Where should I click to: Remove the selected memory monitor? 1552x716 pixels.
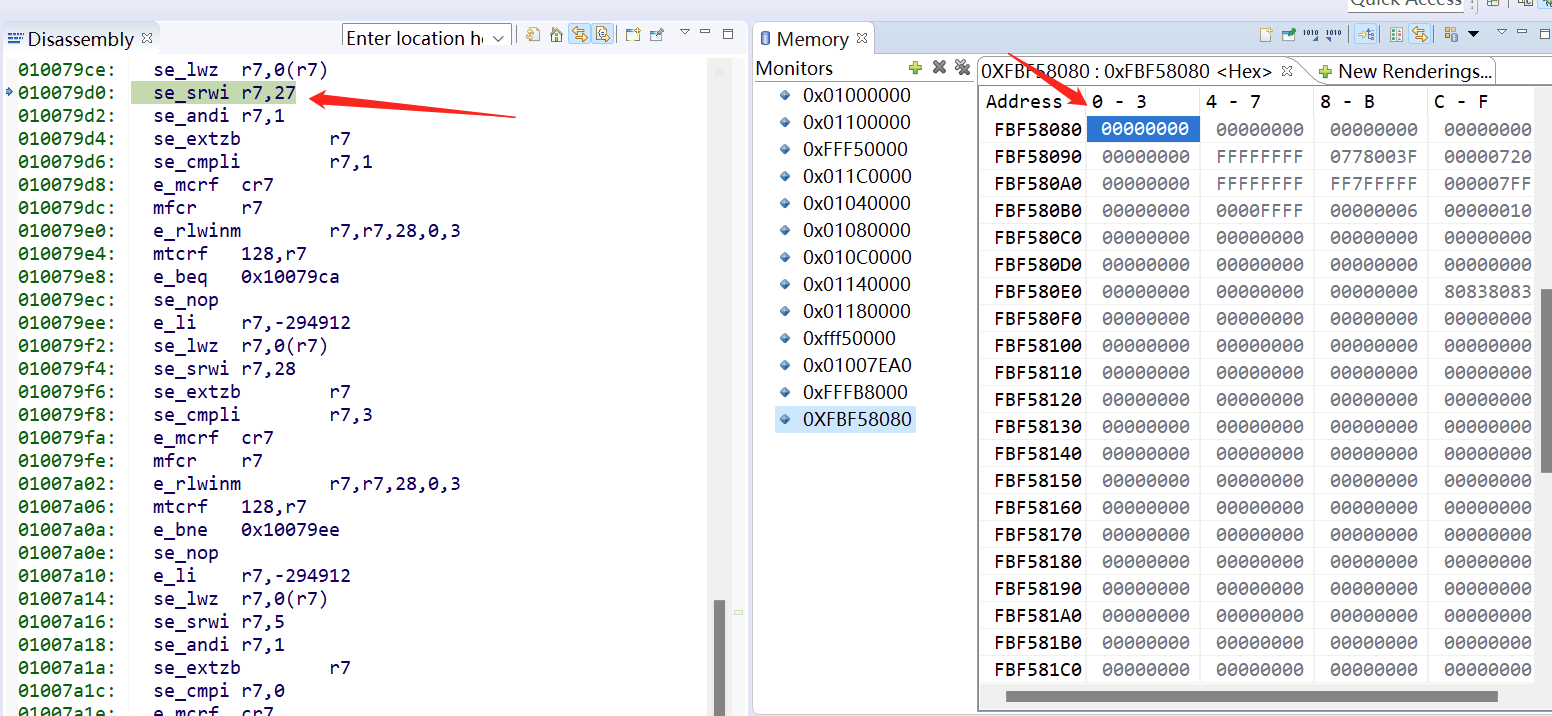tap(938, 67)
